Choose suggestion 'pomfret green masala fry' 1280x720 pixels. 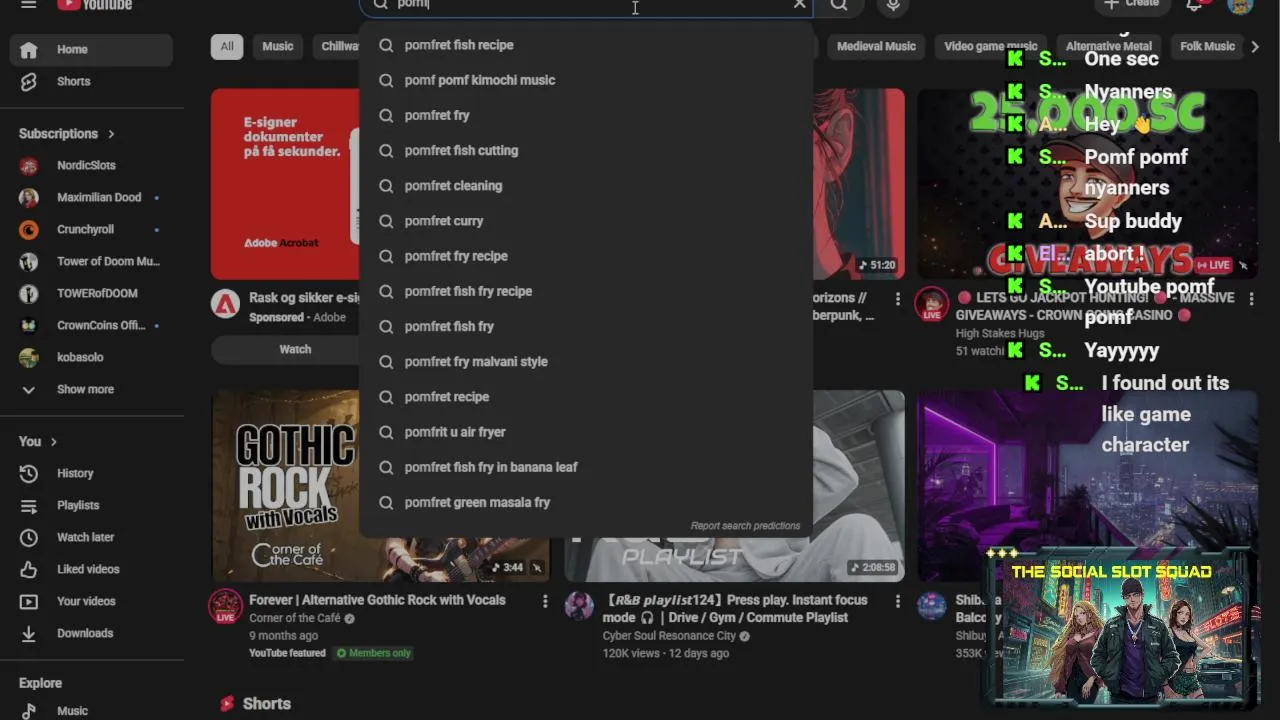tap(586, 502)
